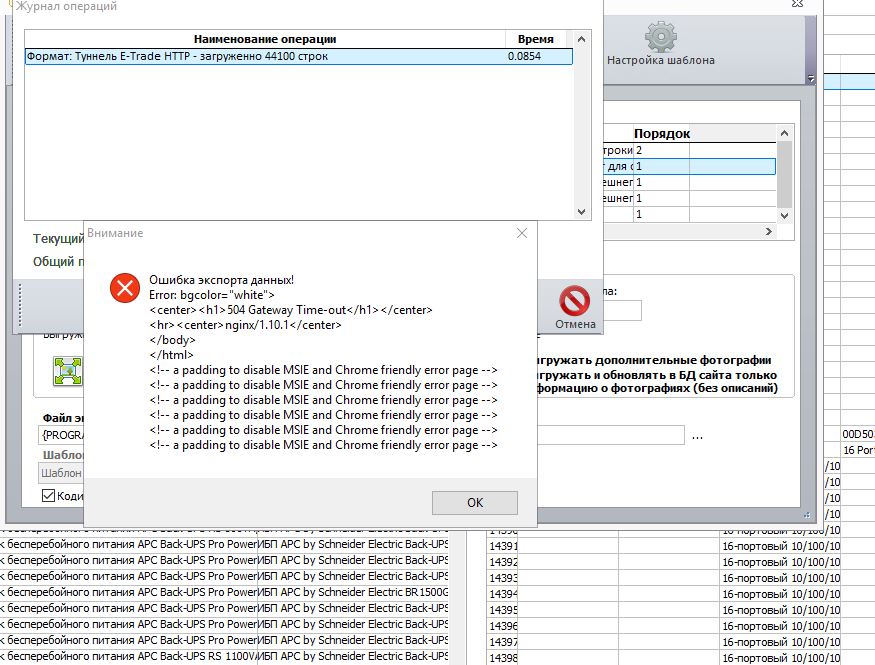Select the highlighted Порядок row with value 1

point(690,166)
